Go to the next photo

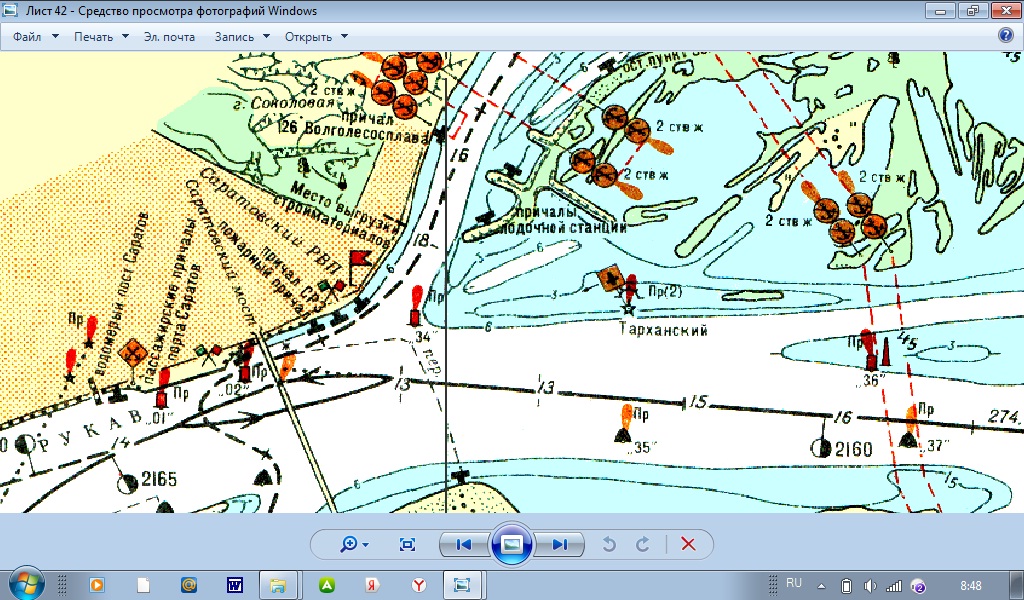559,544
